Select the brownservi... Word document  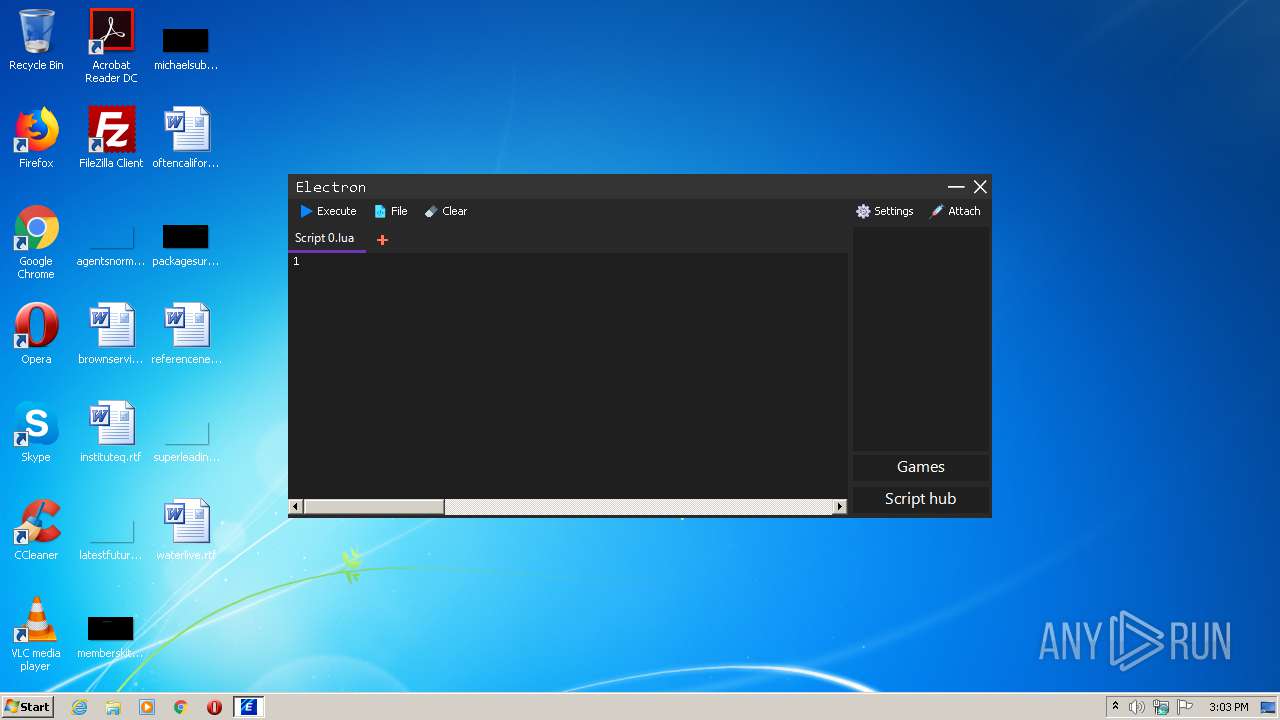(x=111, y=334)
